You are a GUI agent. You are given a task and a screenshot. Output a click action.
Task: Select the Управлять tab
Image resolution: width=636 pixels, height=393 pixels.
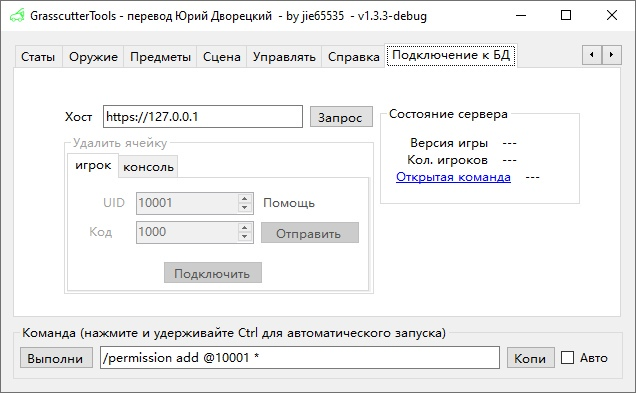[x=284, y=57]
